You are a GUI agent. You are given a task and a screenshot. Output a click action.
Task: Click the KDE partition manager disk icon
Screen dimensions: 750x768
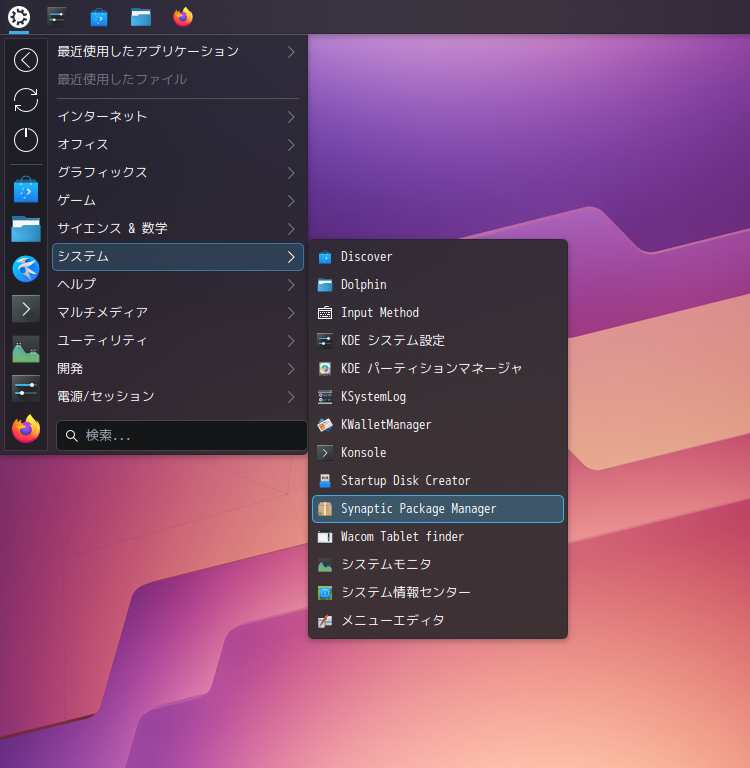point(325,369)
